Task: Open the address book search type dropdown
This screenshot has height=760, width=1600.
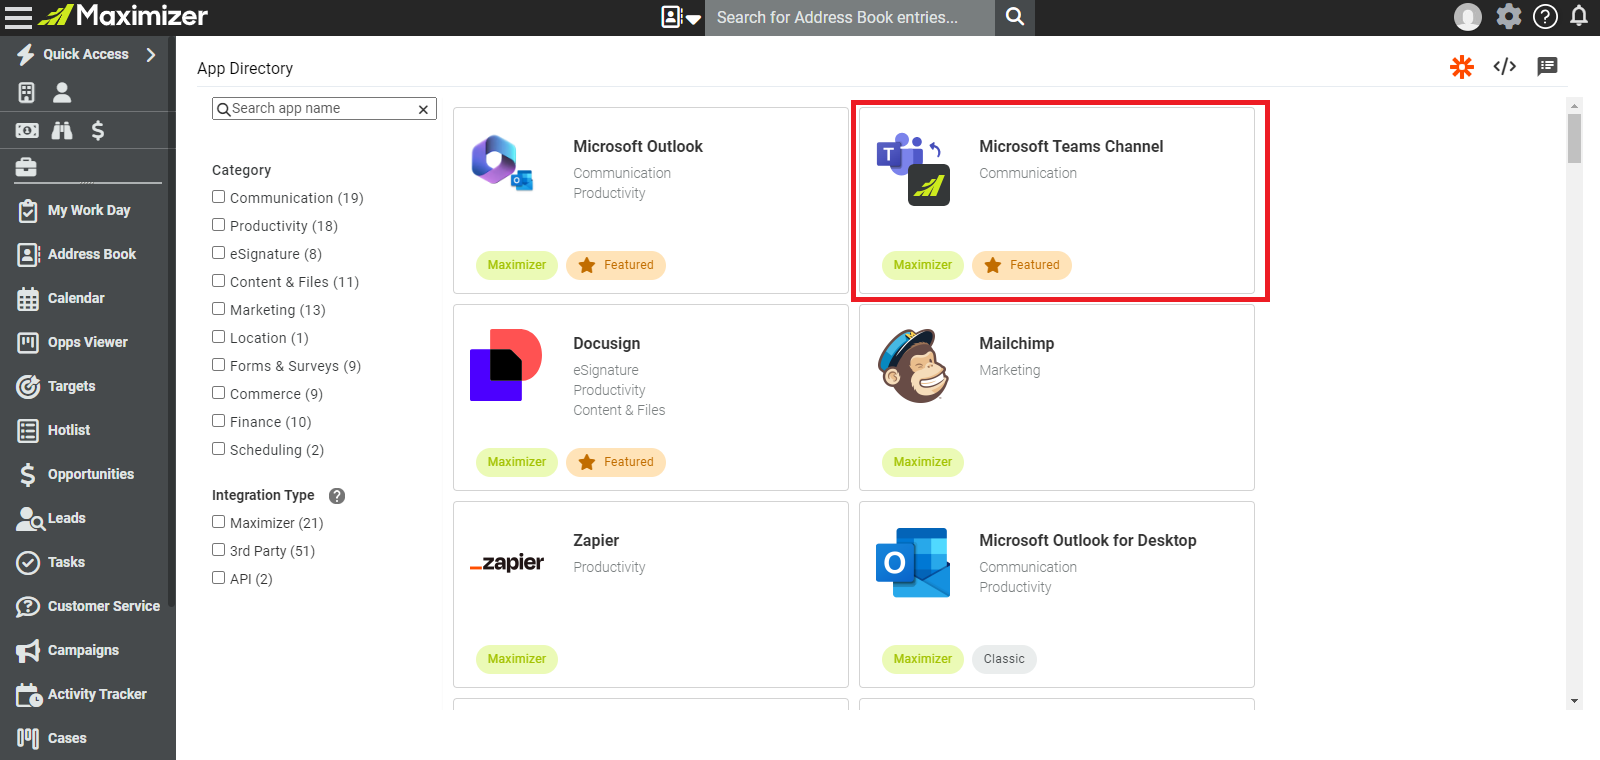Action: (x=681, y=17)
